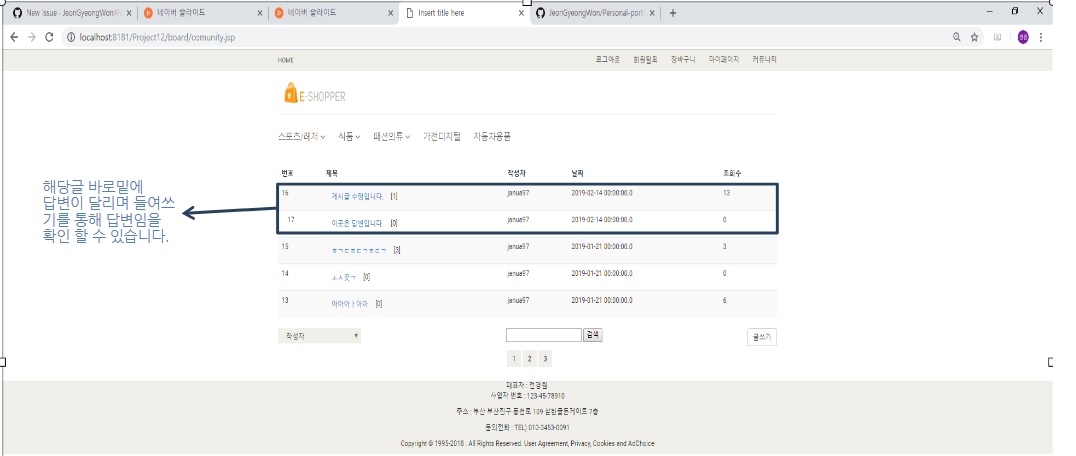Open the site information icon beside localhost URL

[x=71, y=37]
